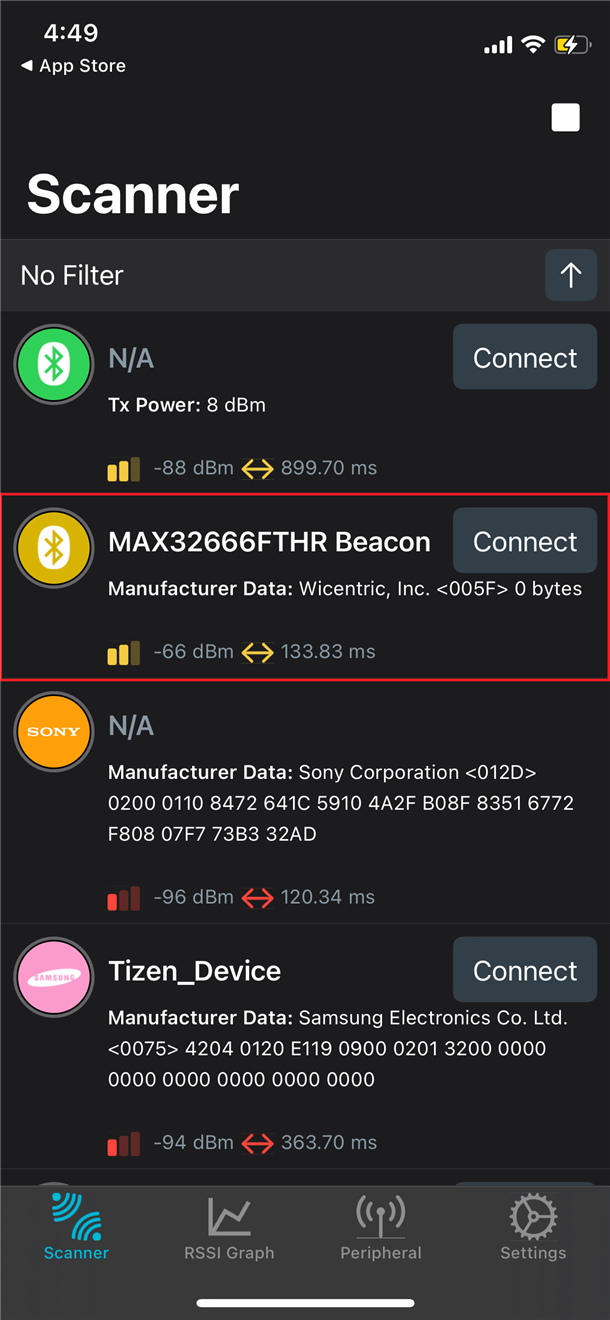Stop scanning with the white square button

coord(566,118)
